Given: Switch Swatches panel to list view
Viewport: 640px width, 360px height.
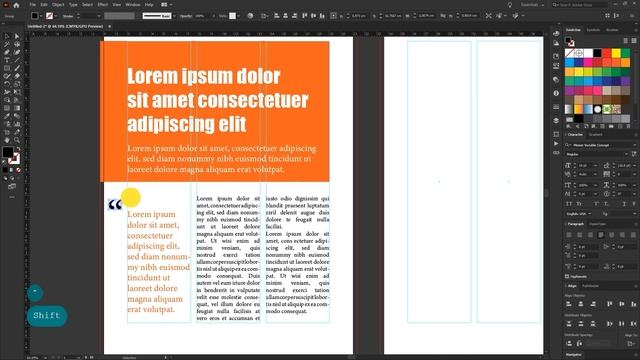Looking at the screenshot, I should tap(626, 40).
